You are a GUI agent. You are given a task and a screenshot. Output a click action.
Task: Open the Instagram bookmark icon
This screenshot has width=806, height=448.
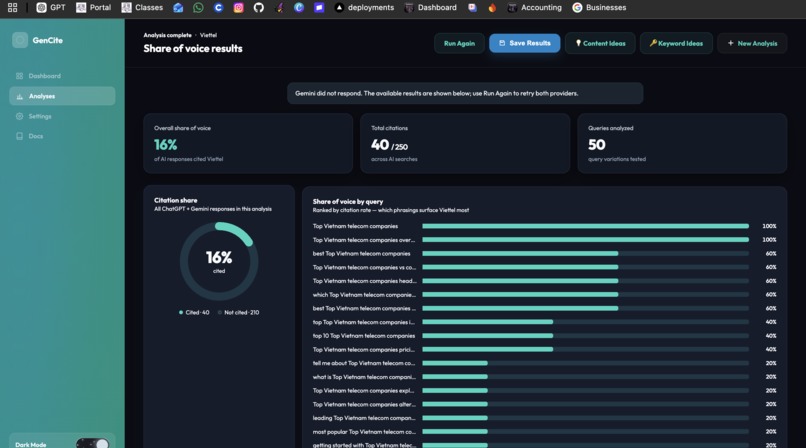click(239, 8)
